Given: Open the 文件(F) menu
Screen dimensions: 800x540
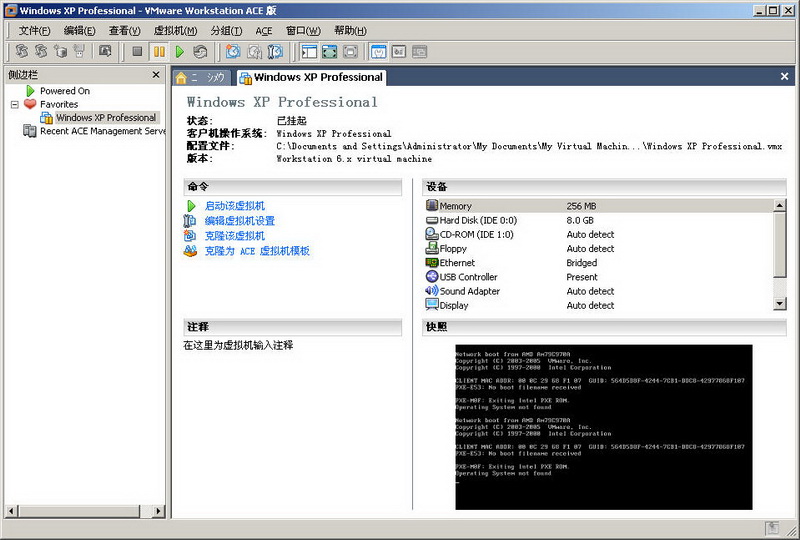Looking at the screenshot, I should tap(35, 31).
